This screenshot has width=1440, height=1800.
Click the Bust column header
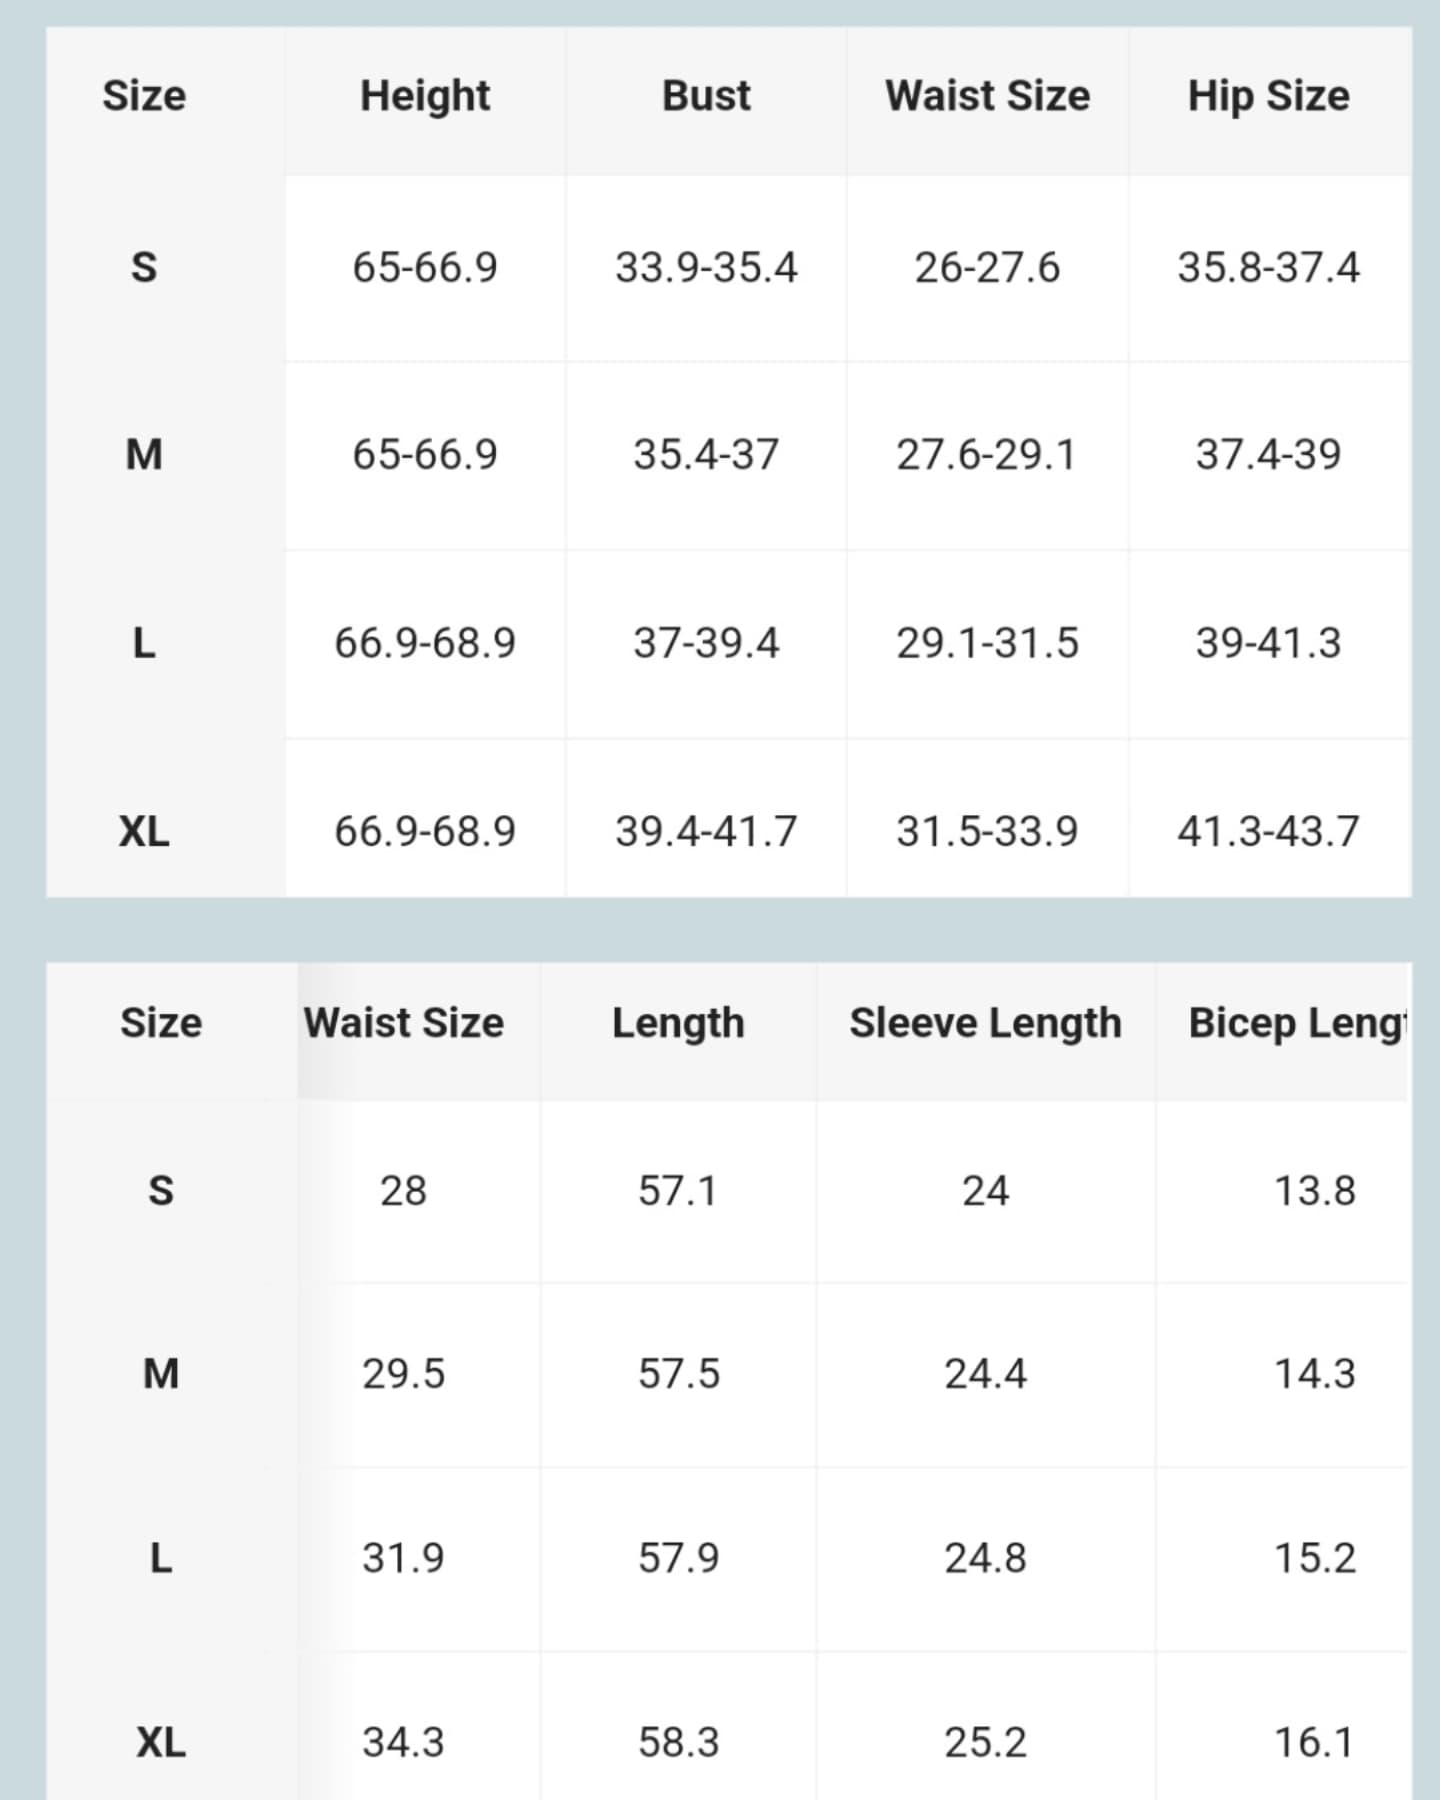706,96
